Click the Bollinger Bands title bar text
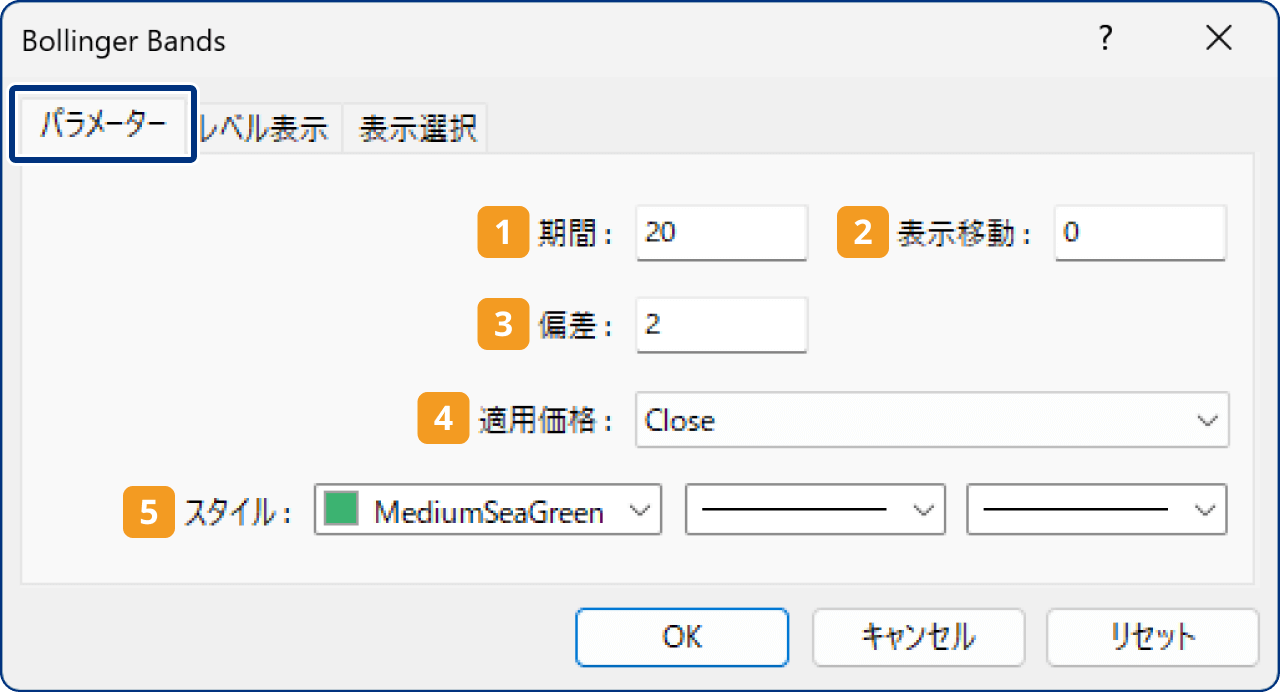1280x692 pixels. click(x=123, y=41)
